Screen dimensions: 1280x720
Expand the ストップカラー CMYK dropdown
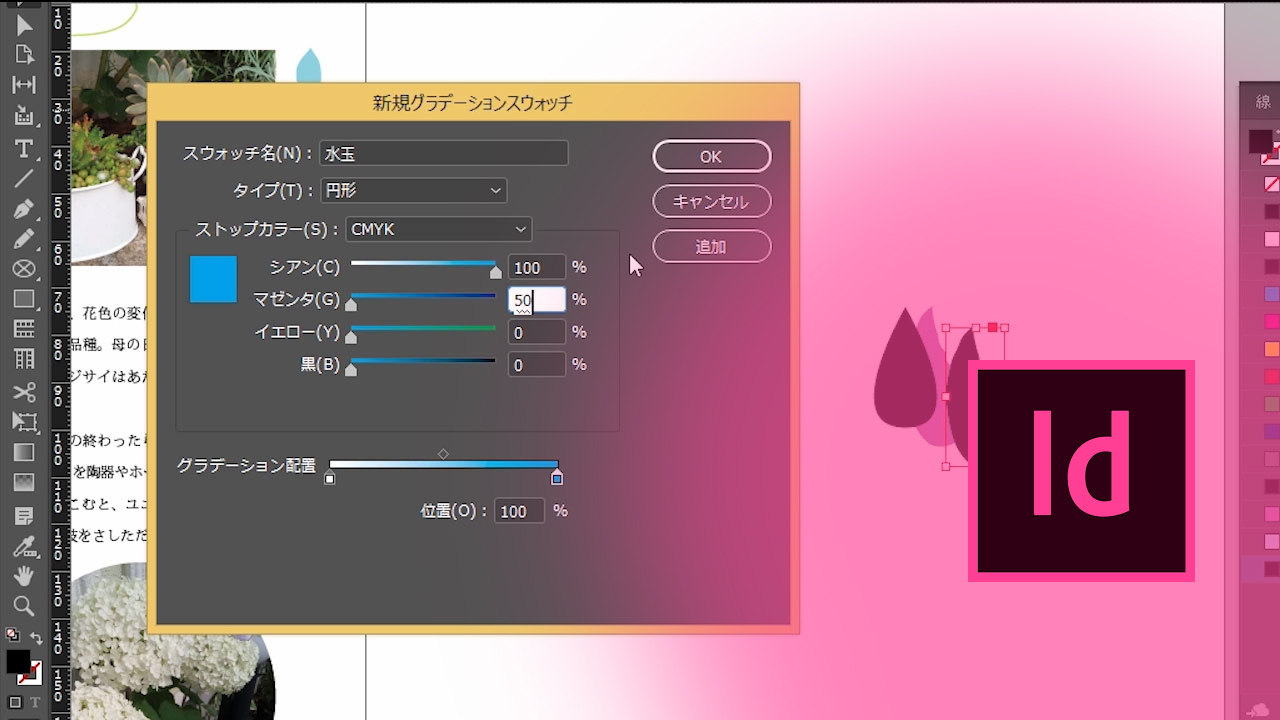point(438,229)
